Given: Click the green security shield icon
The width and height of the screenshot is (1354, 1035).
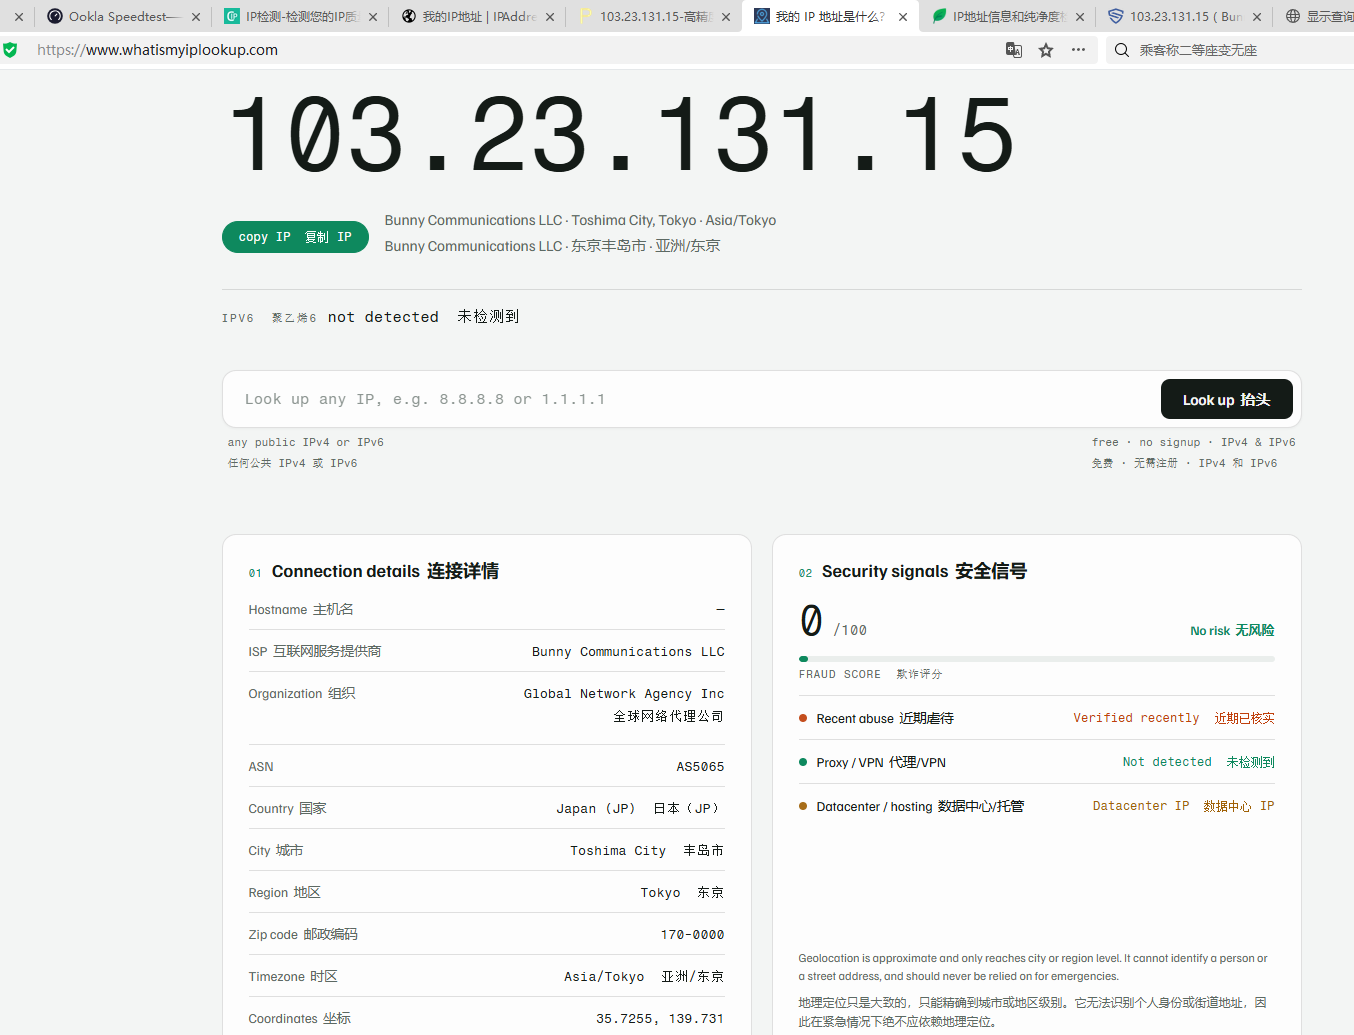Looking at the screenshot, I should tap(10, 50).
